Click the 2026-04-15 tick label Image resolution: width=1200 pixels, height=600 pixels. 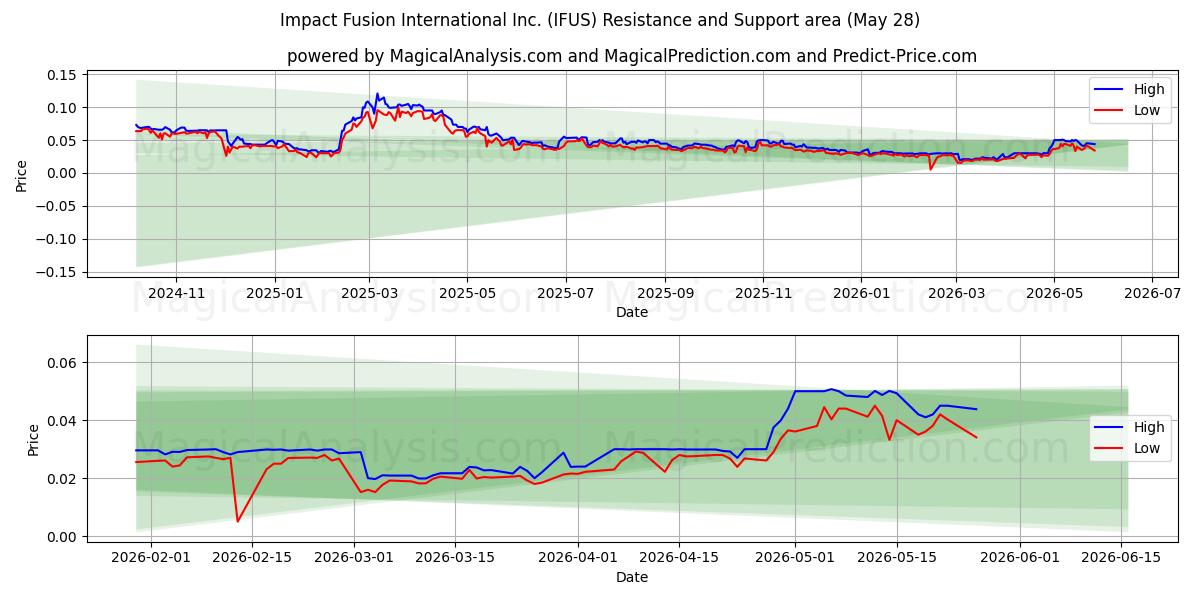click(679, 558)
